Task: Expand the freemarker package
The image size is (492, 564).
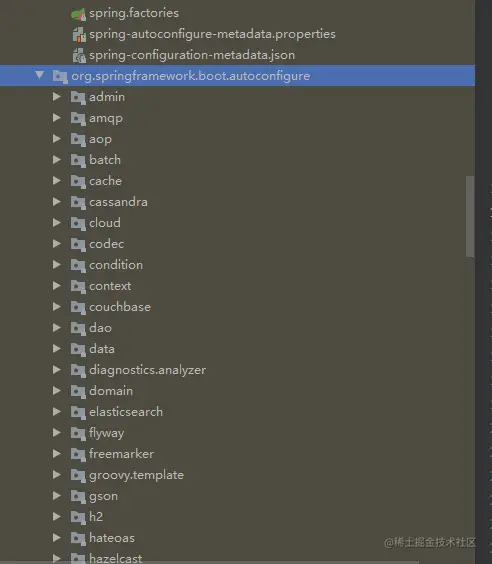Action: pos(57,453)
